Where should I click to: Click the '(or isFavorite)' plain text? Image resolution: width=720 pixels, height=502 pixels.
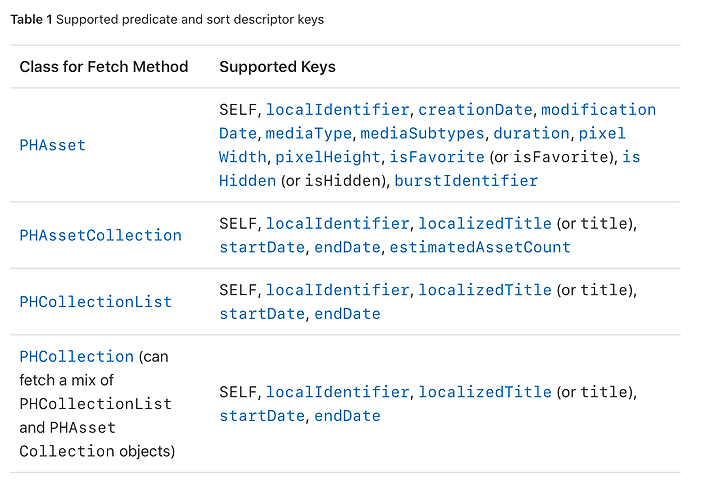click(551, 157)
